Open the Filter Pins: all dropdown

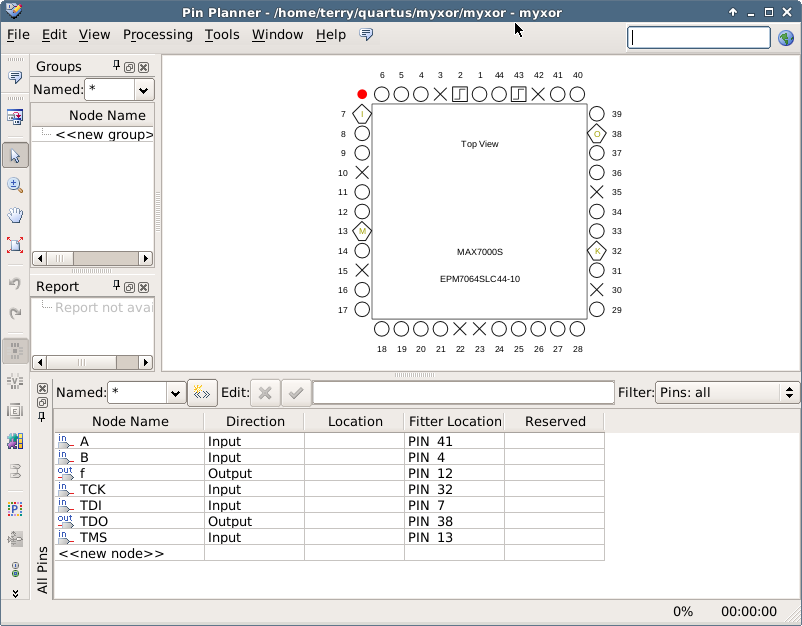click(x=727, y=393)
